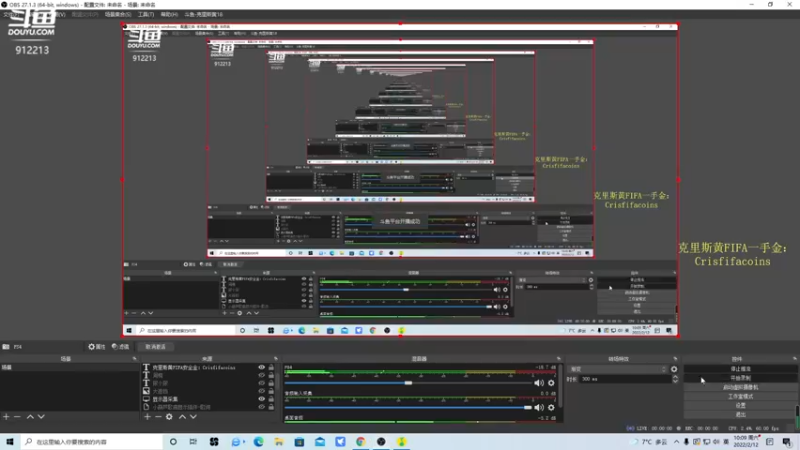
Task: Pop out the Audio Mixer dock
Action: (559, 359)
